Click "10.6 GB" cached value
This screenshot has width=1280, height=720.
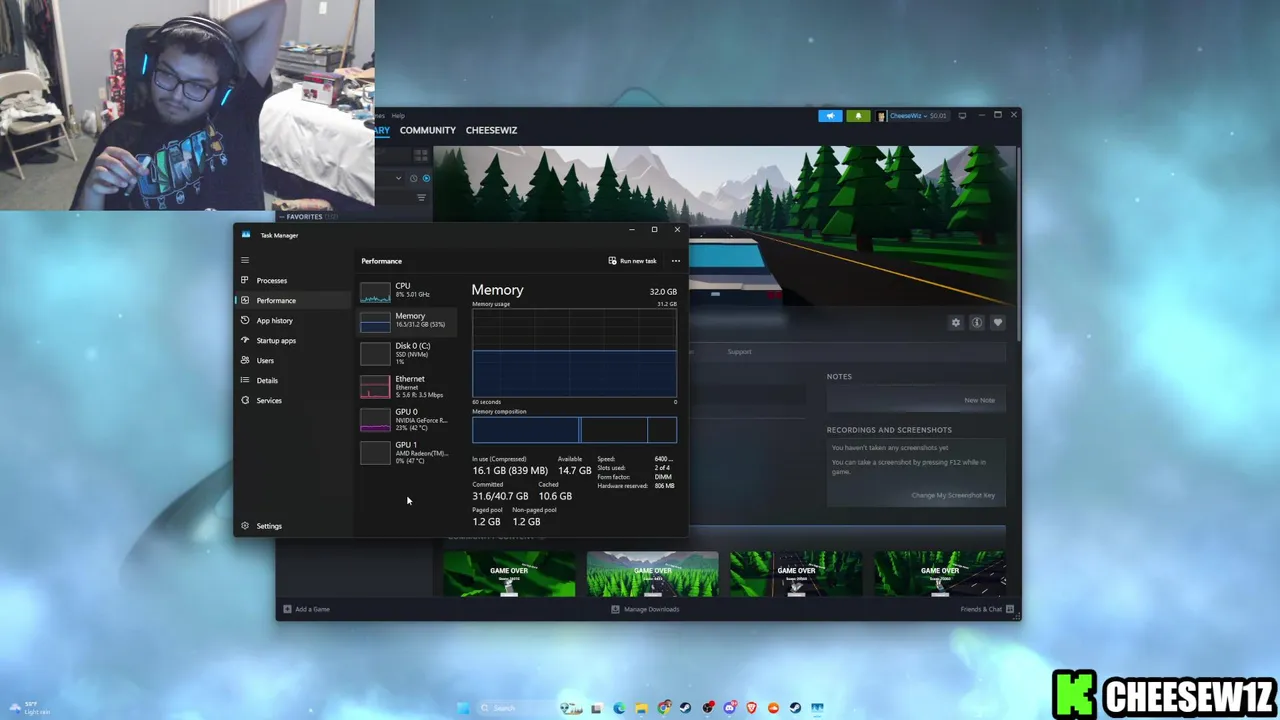pos(555,496)
